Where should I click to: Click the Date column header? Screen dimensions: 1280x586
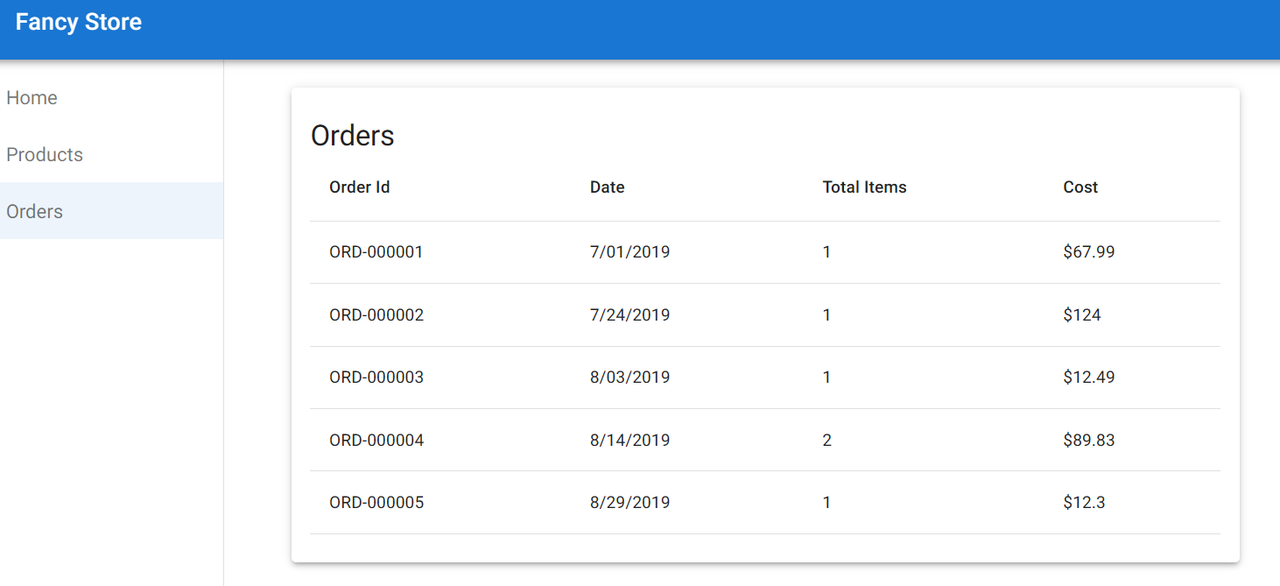[607, 187]
